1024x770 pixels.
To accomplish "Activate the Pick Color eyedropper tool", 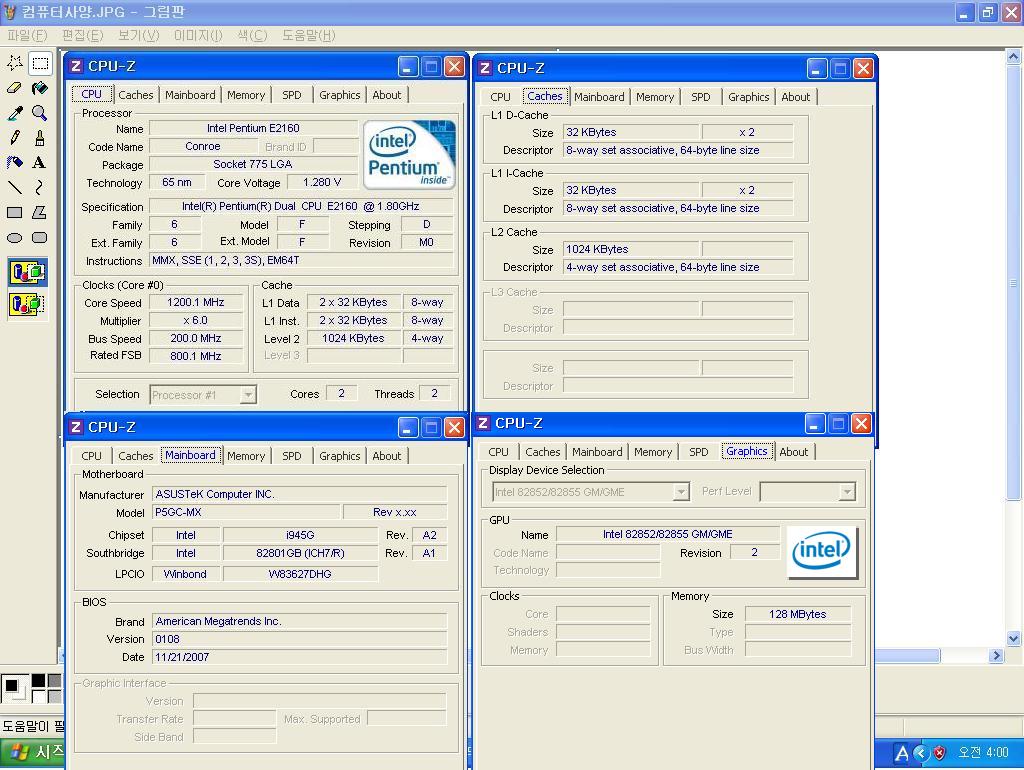I will 14,113.
